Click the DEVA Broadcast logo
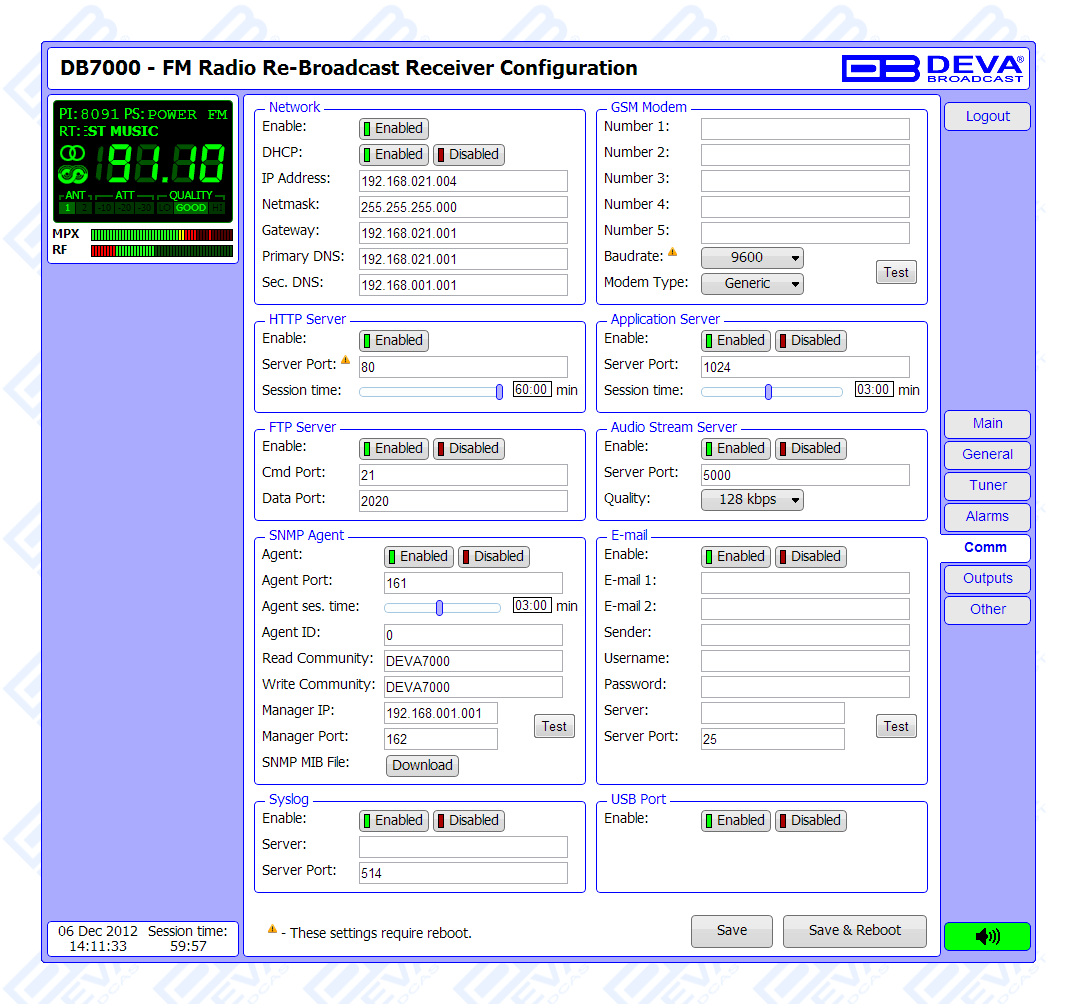 coord(932,68)
